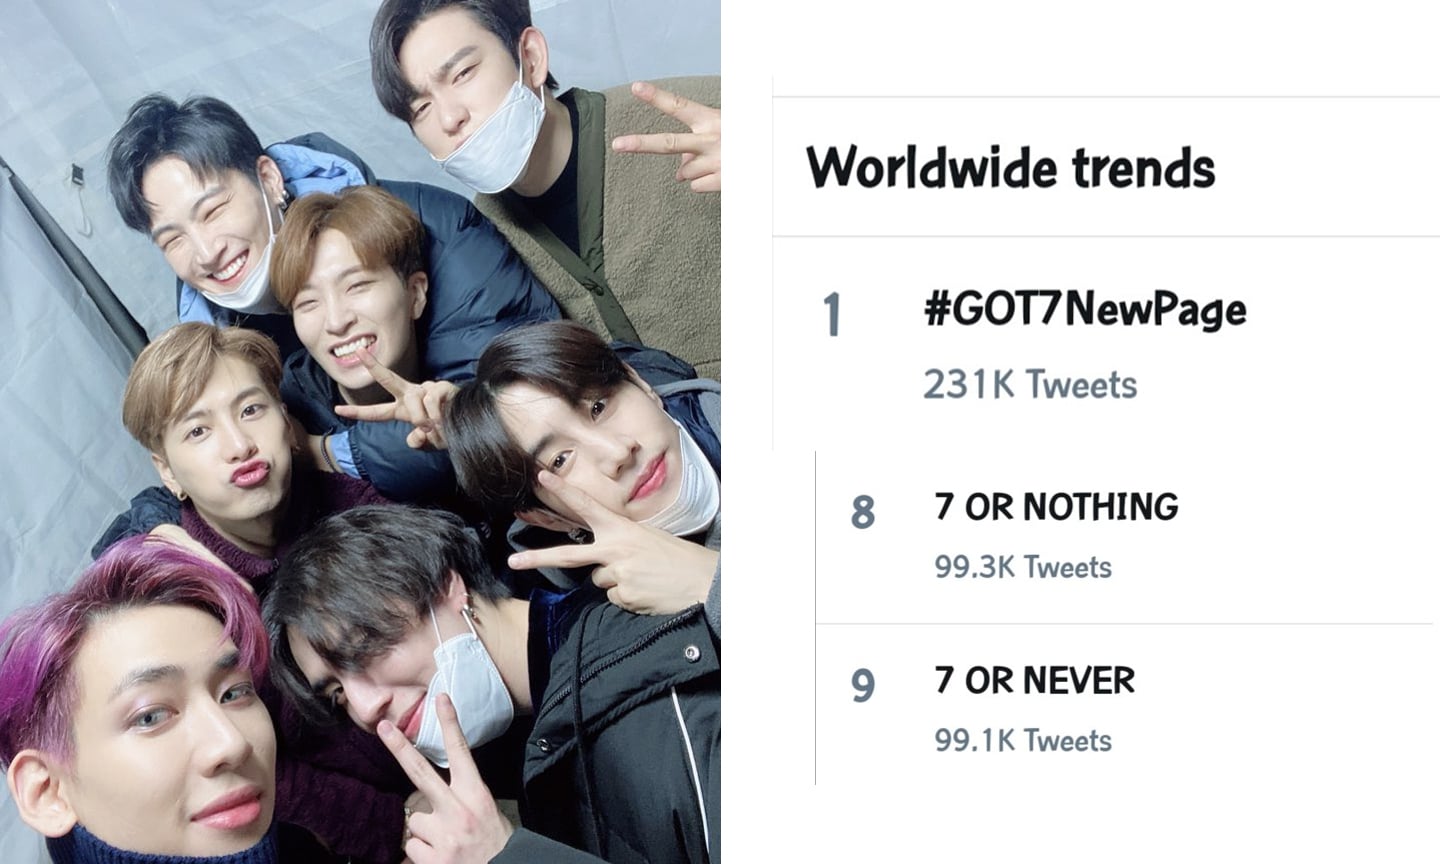Click the "Worldwide trends" heading
This screenshot has width=1440, height=864.
point(1010,168)
